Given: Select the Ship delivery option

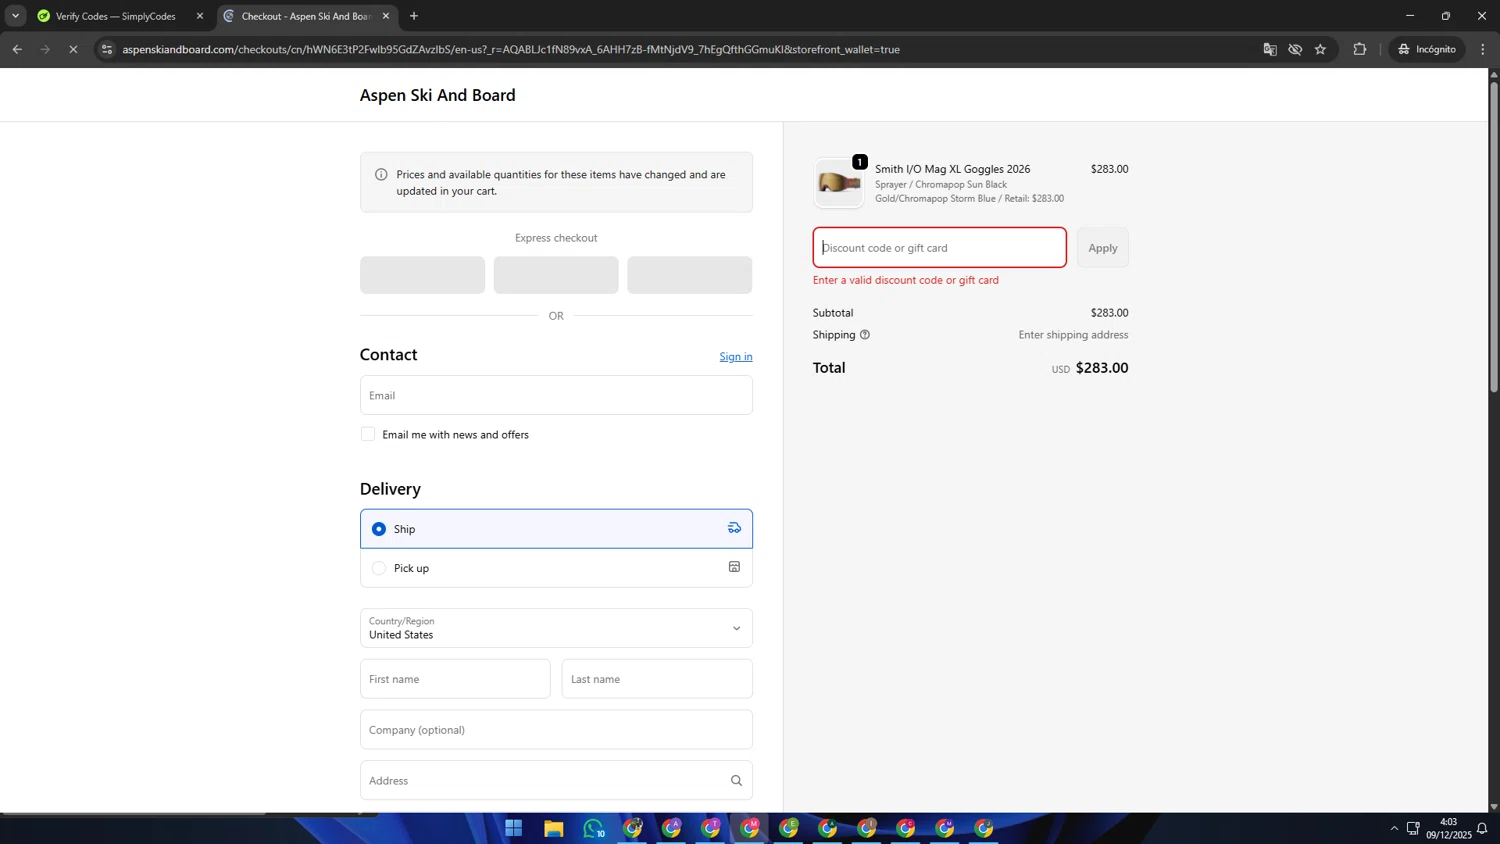Looking at the screenshot, I should pyautogui.click(x=556, y=529).
